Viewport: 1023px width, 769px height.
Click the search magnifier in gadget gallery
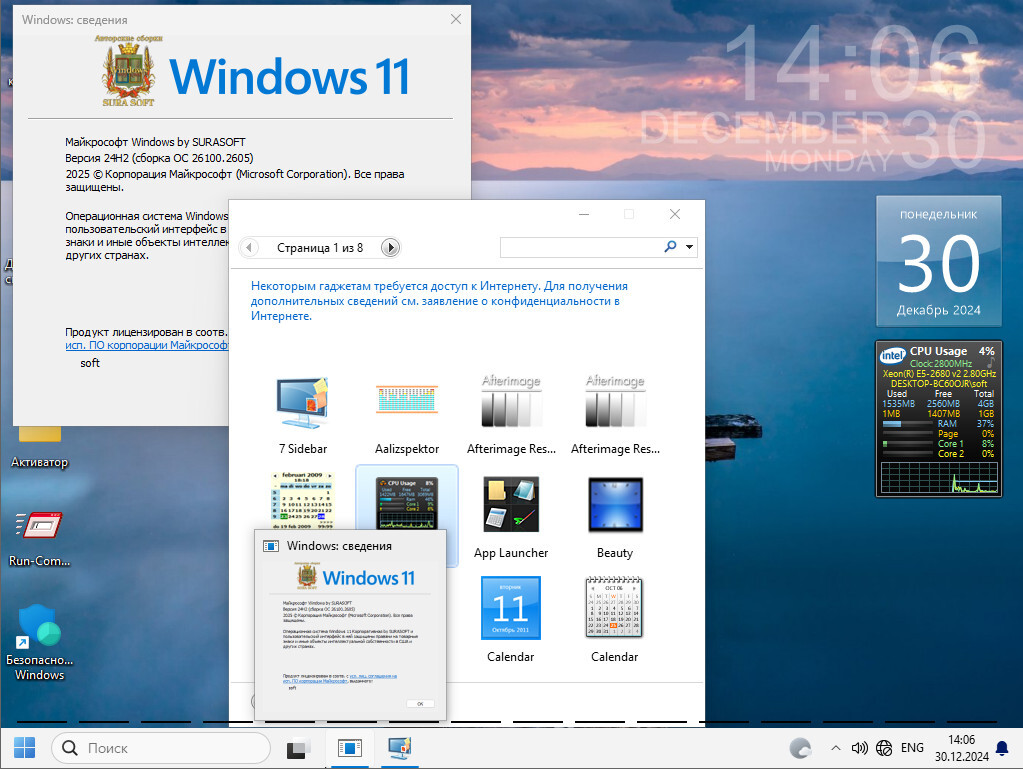click(x=670, y=247)
